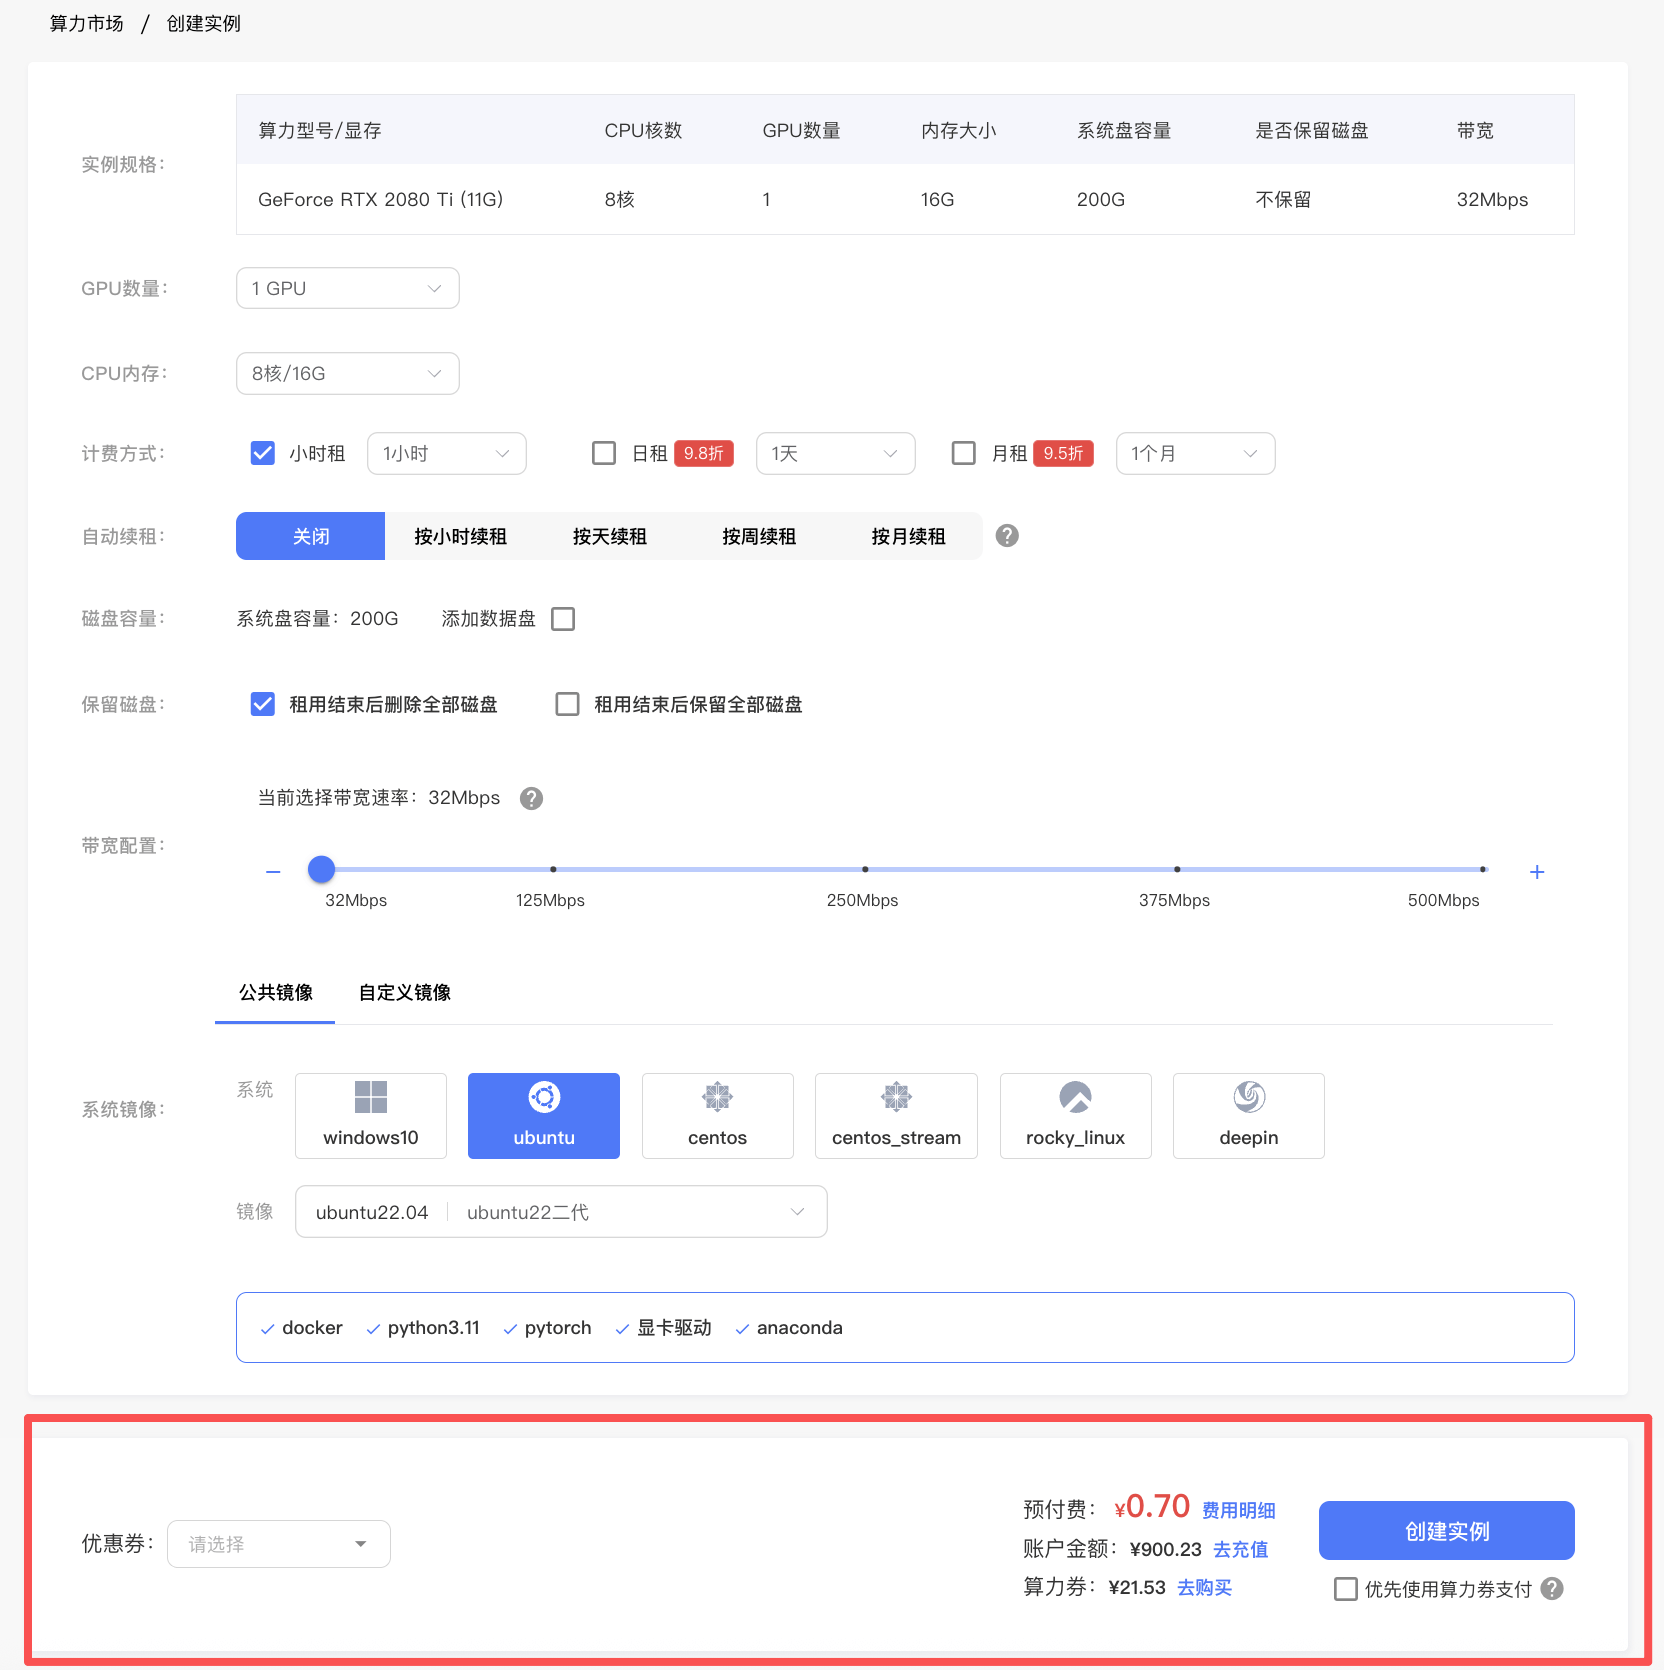
Task: Click the 创建实例 button
Action: click(1446, 1530)
